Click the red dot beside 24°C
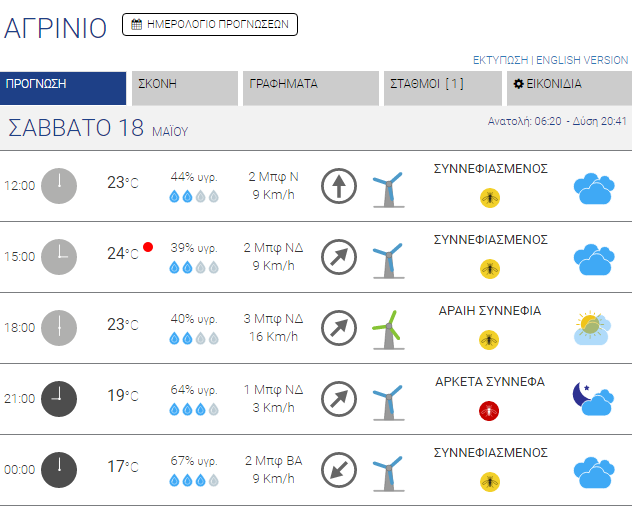 [148, 246]
